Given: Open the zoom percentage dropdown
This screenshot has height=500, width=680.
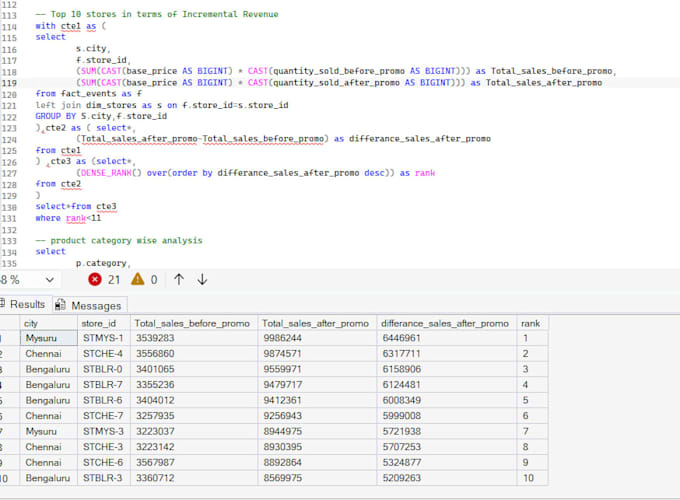Looking at the screenshot, I should pos(49,280).
